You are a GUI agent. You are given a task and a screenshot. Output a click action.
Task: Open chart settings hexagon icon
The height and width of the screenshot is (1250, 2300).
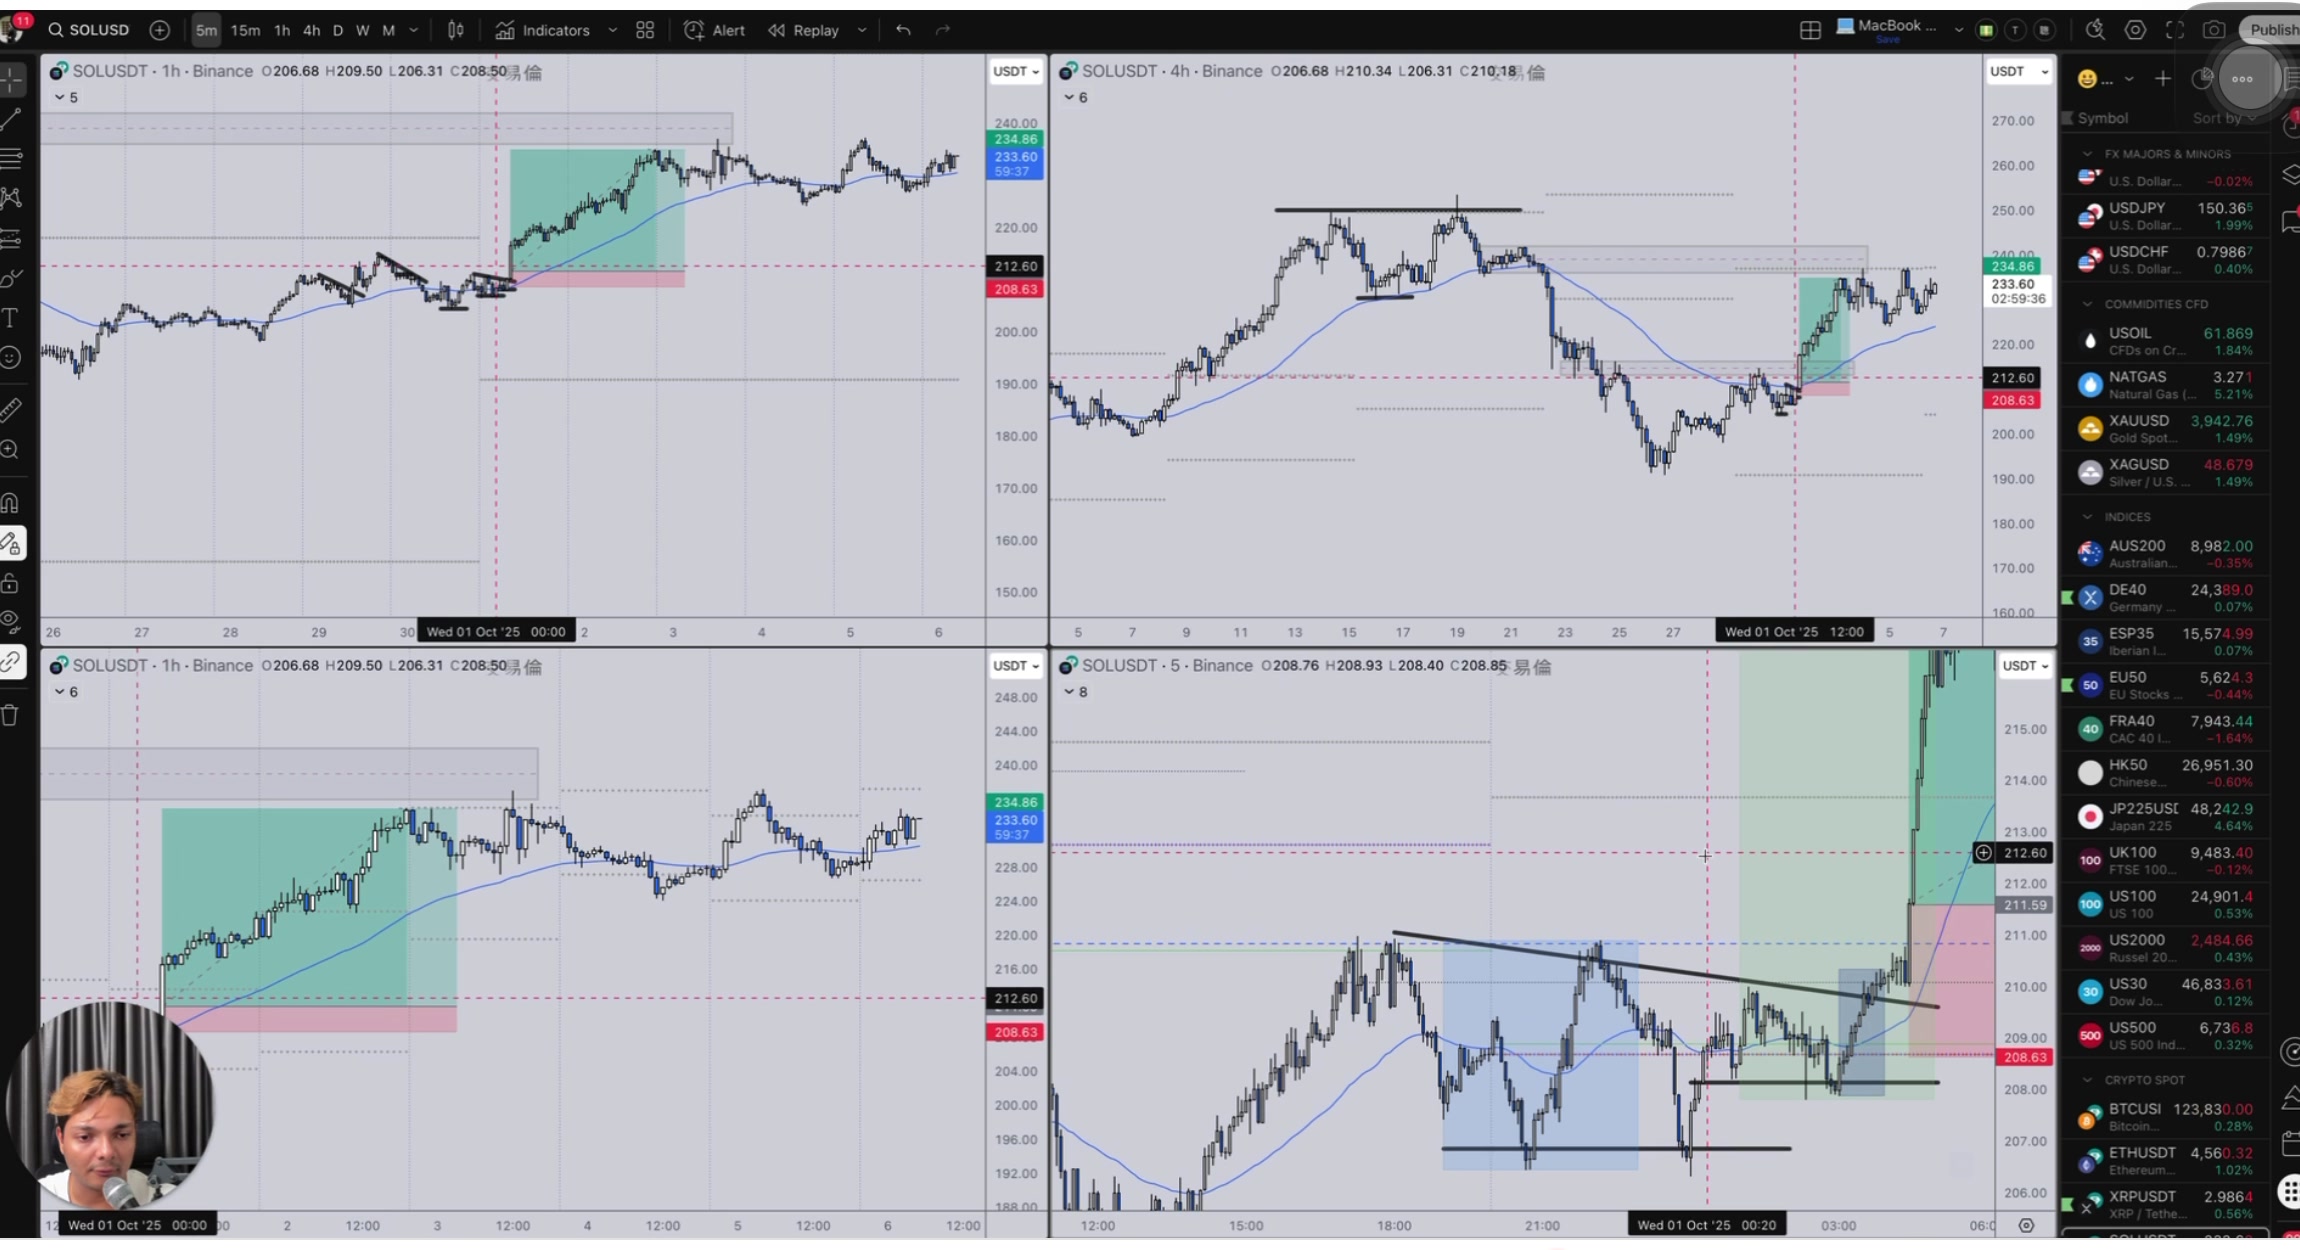pos(2135,30)
